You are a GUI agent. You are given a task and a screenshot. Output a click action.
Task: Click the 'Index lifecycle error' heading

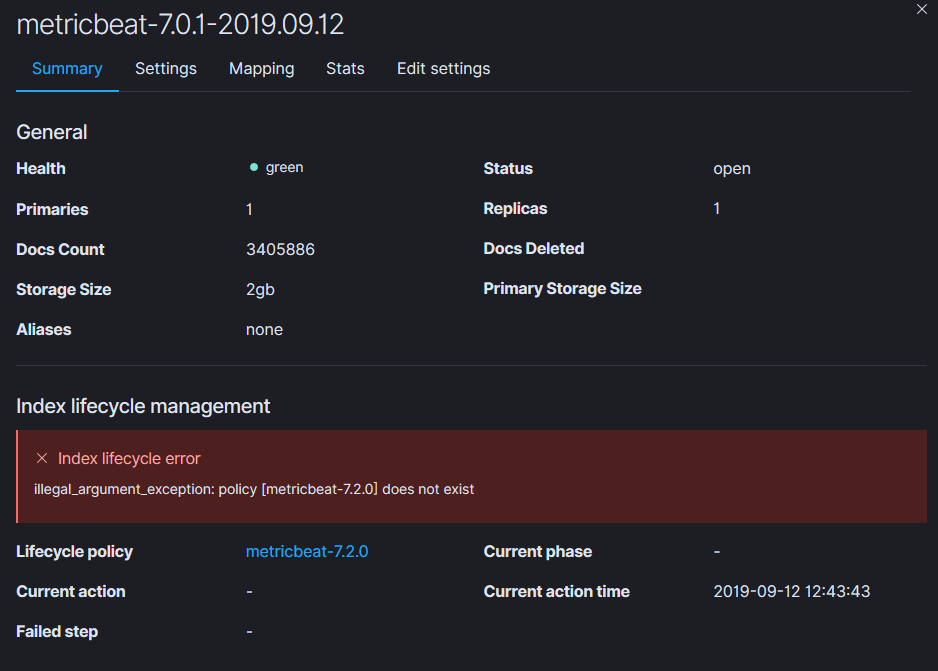pos(129,459)
